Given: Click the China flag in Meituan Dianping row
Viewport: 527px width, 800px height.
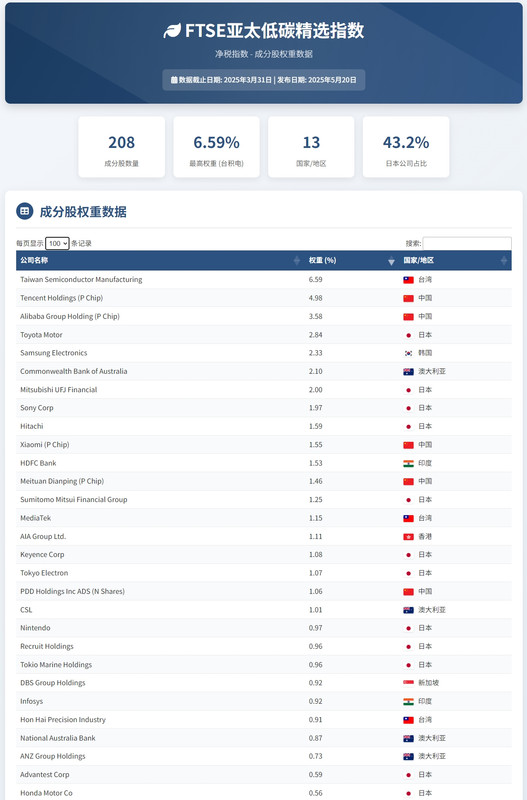Looking at the screenshot, I should point(409,482).
